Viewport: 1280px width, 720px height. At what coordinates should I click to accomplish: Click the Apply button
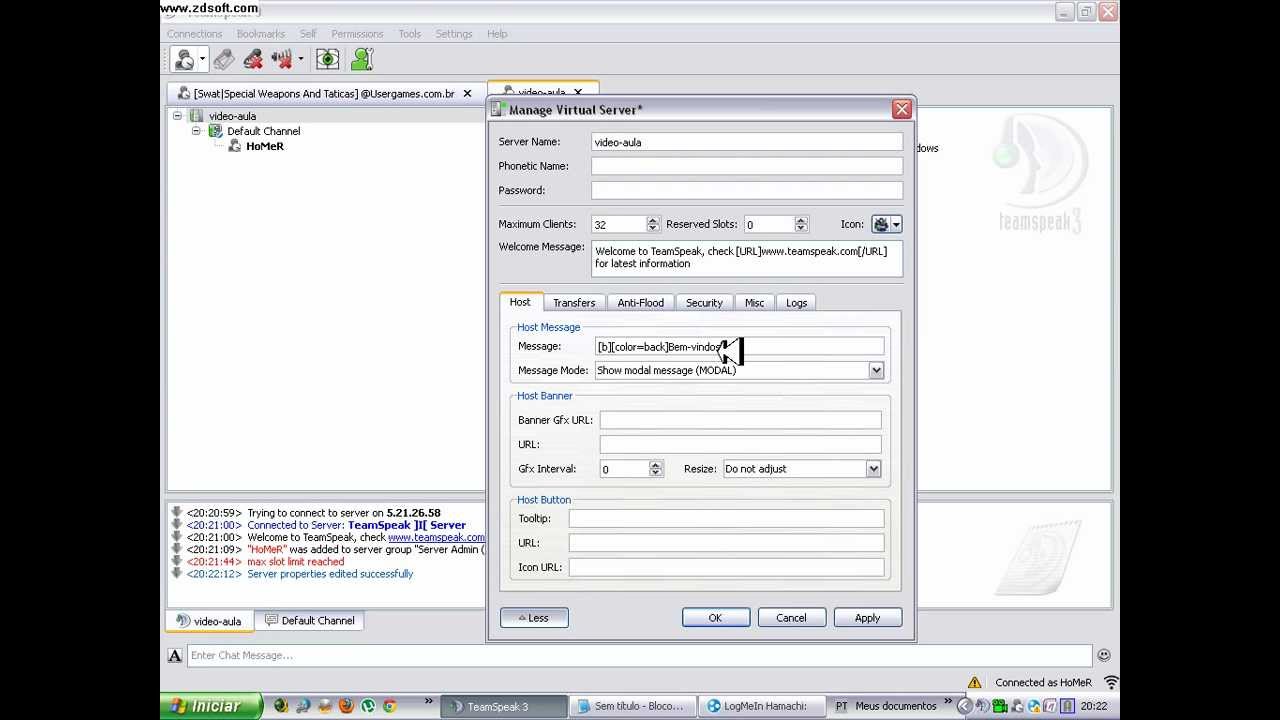pos(867,618)
